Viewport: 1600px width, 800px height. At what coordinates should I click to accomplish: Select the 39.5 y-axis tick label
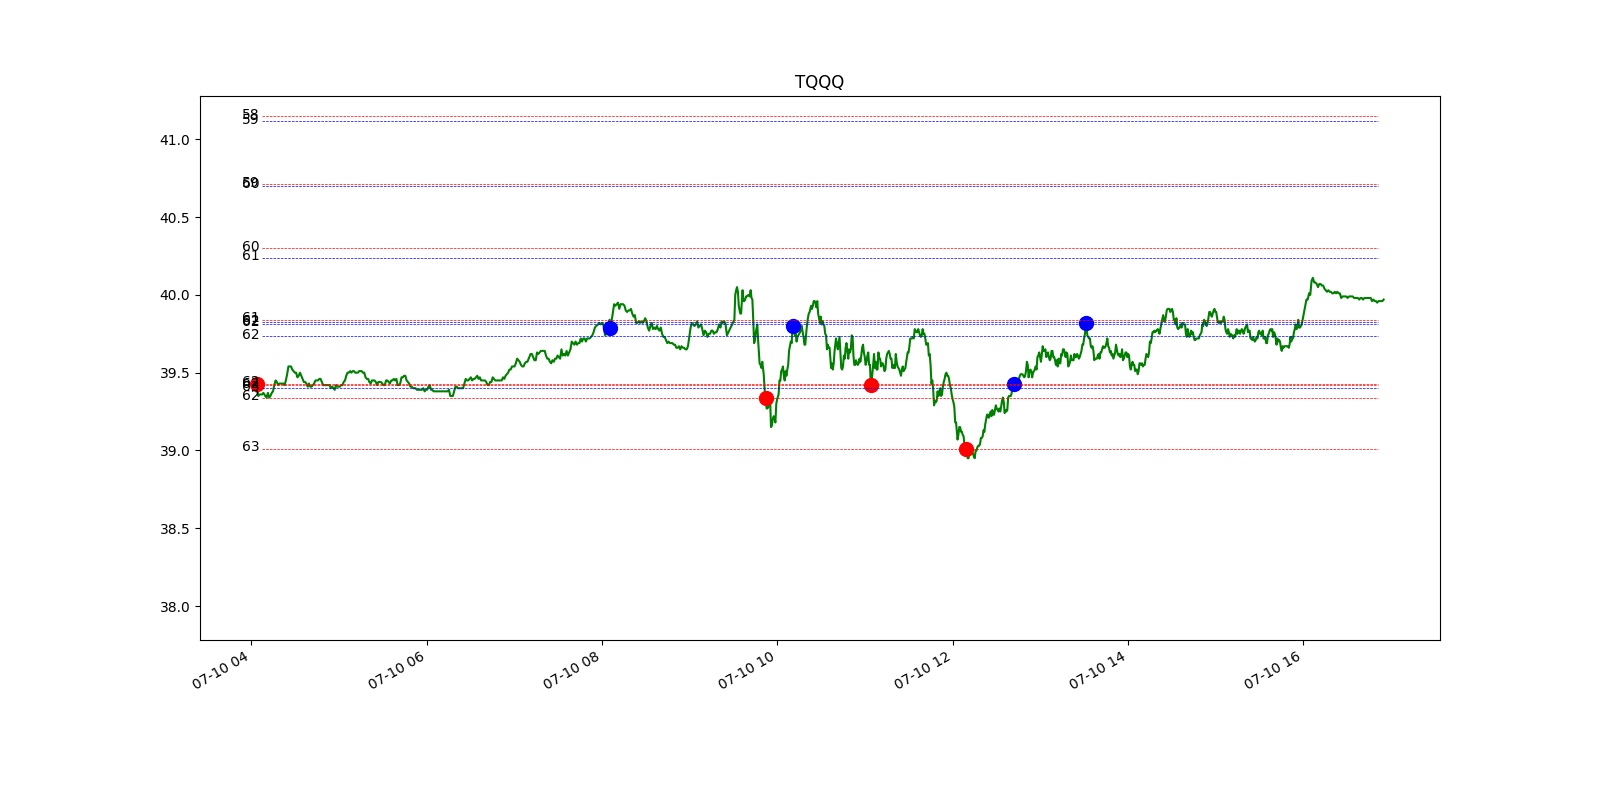pyautogui.click(x=174, y=373)
